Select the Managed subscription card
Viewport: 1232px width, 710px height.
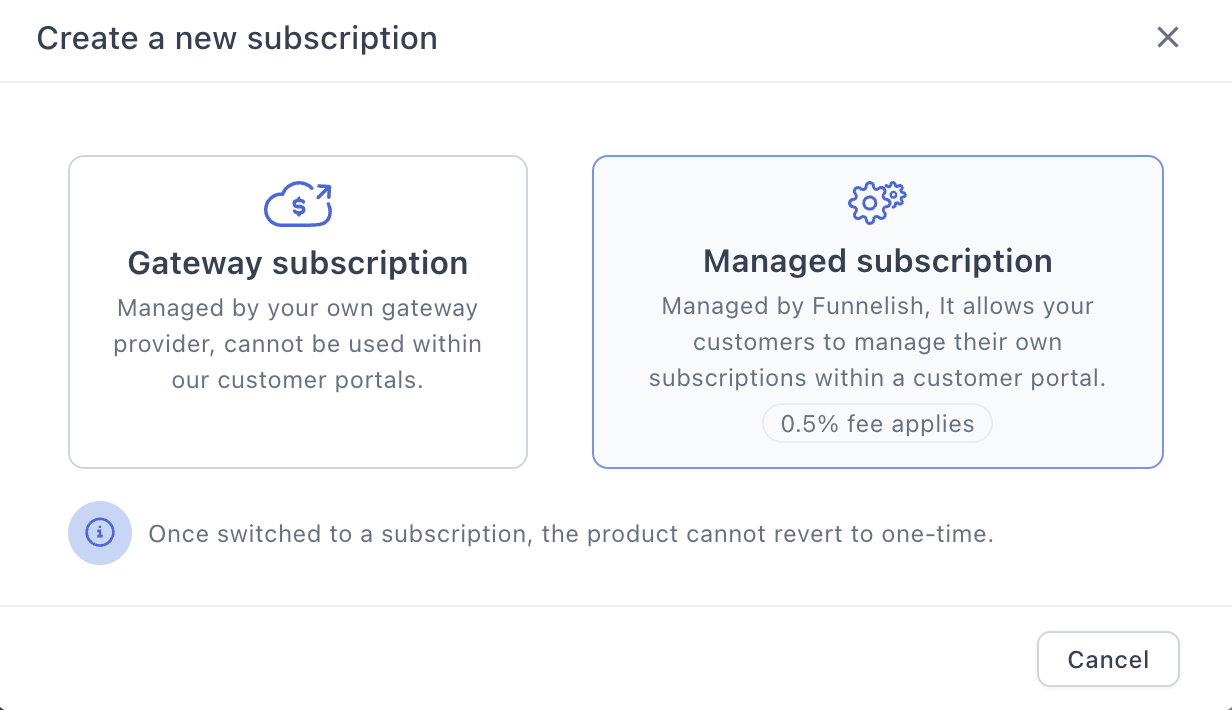coord(878,312)
